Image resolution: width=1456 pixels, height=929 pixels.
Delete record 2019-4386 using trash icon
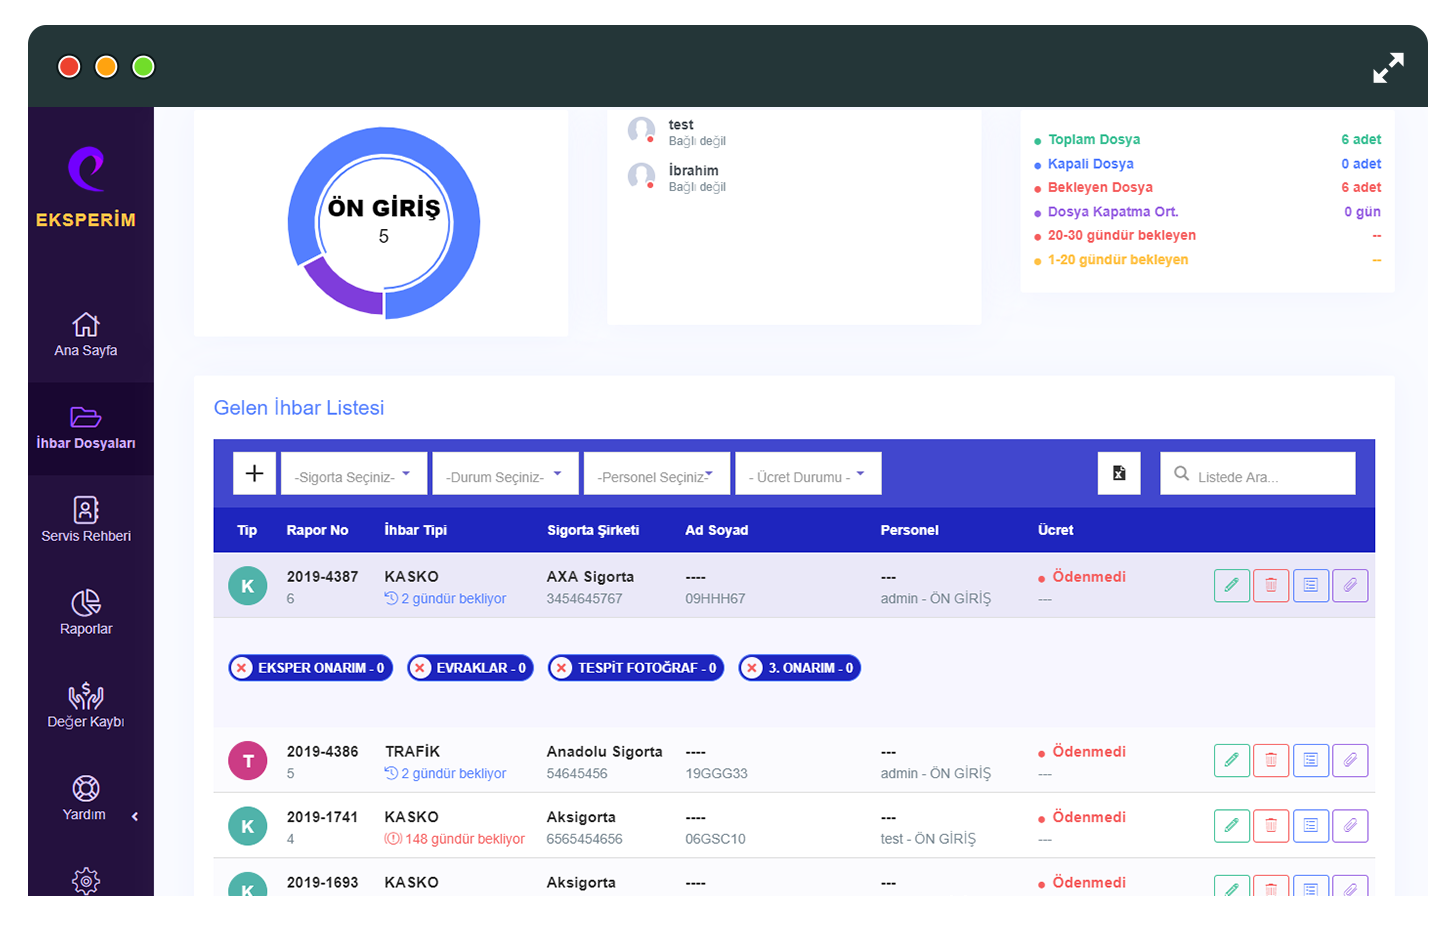tap(1271, 760)
